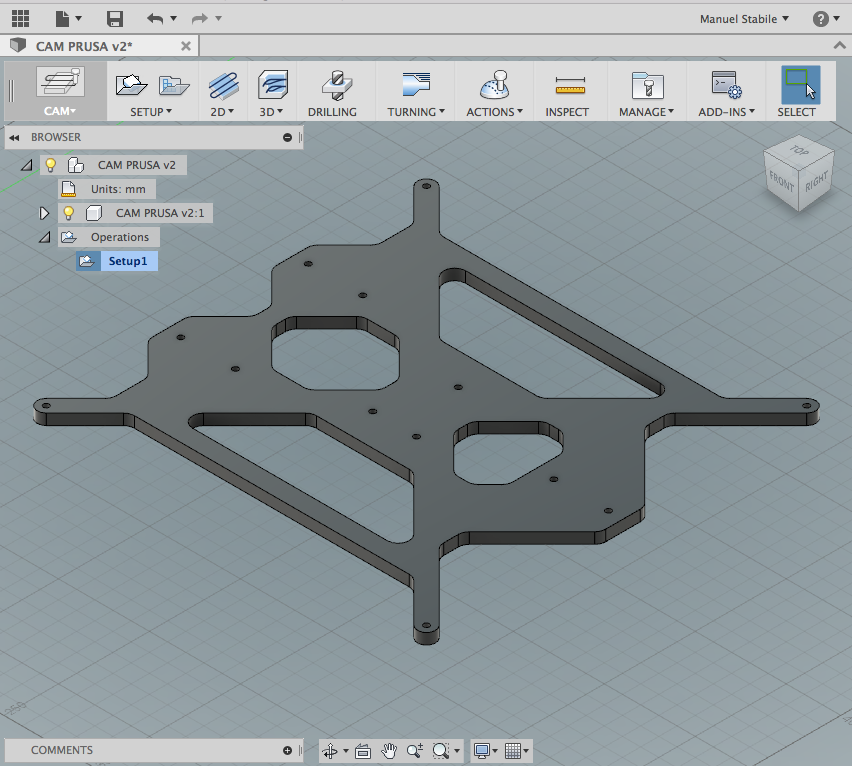The image size is (852, 766).
Task: Open the SETUP dropdown menu
Action: click(x=151, y=112)
